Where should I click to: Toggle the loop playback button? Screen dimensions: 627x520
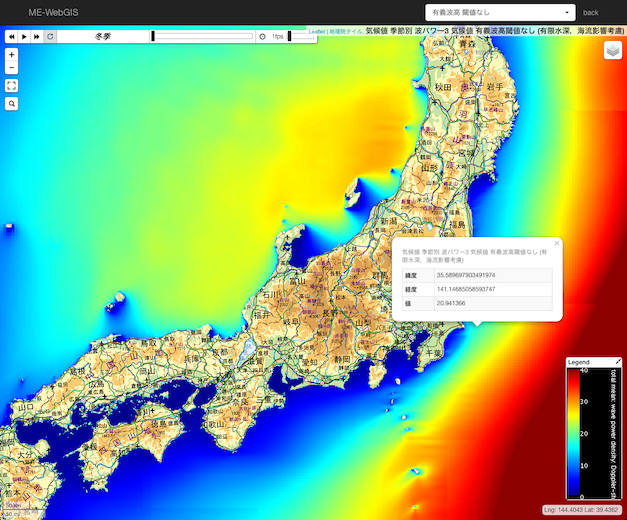coord(50,36)
